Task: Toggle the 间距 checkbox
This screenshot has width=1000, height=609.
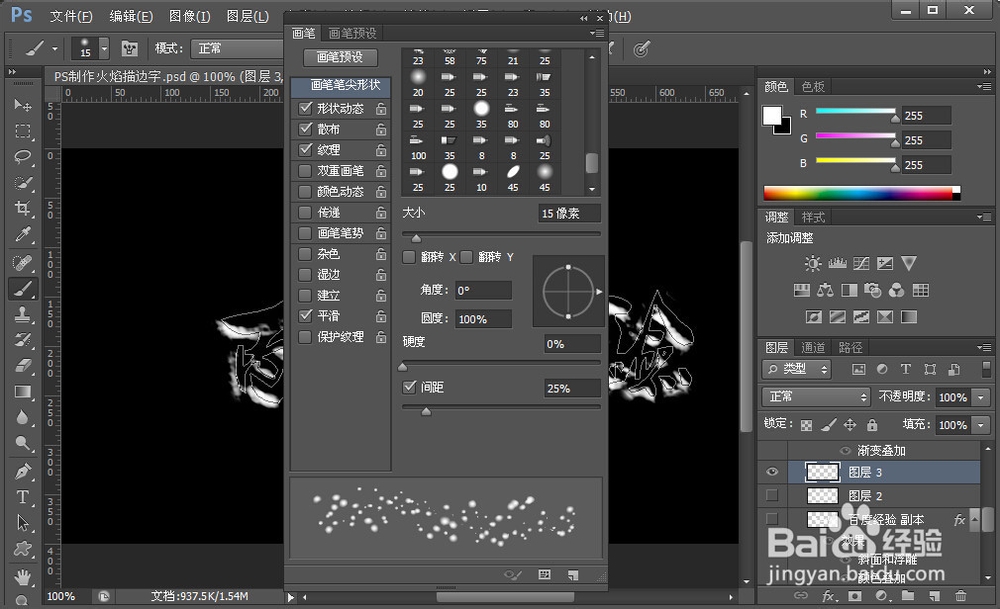Action: [x=409, y=387]
